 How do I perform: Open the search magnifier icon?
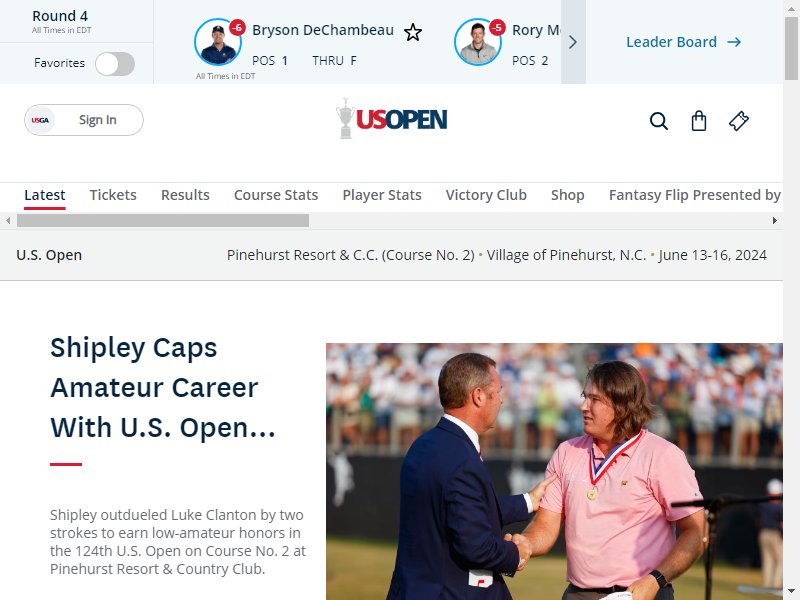(x=659, y=121)
